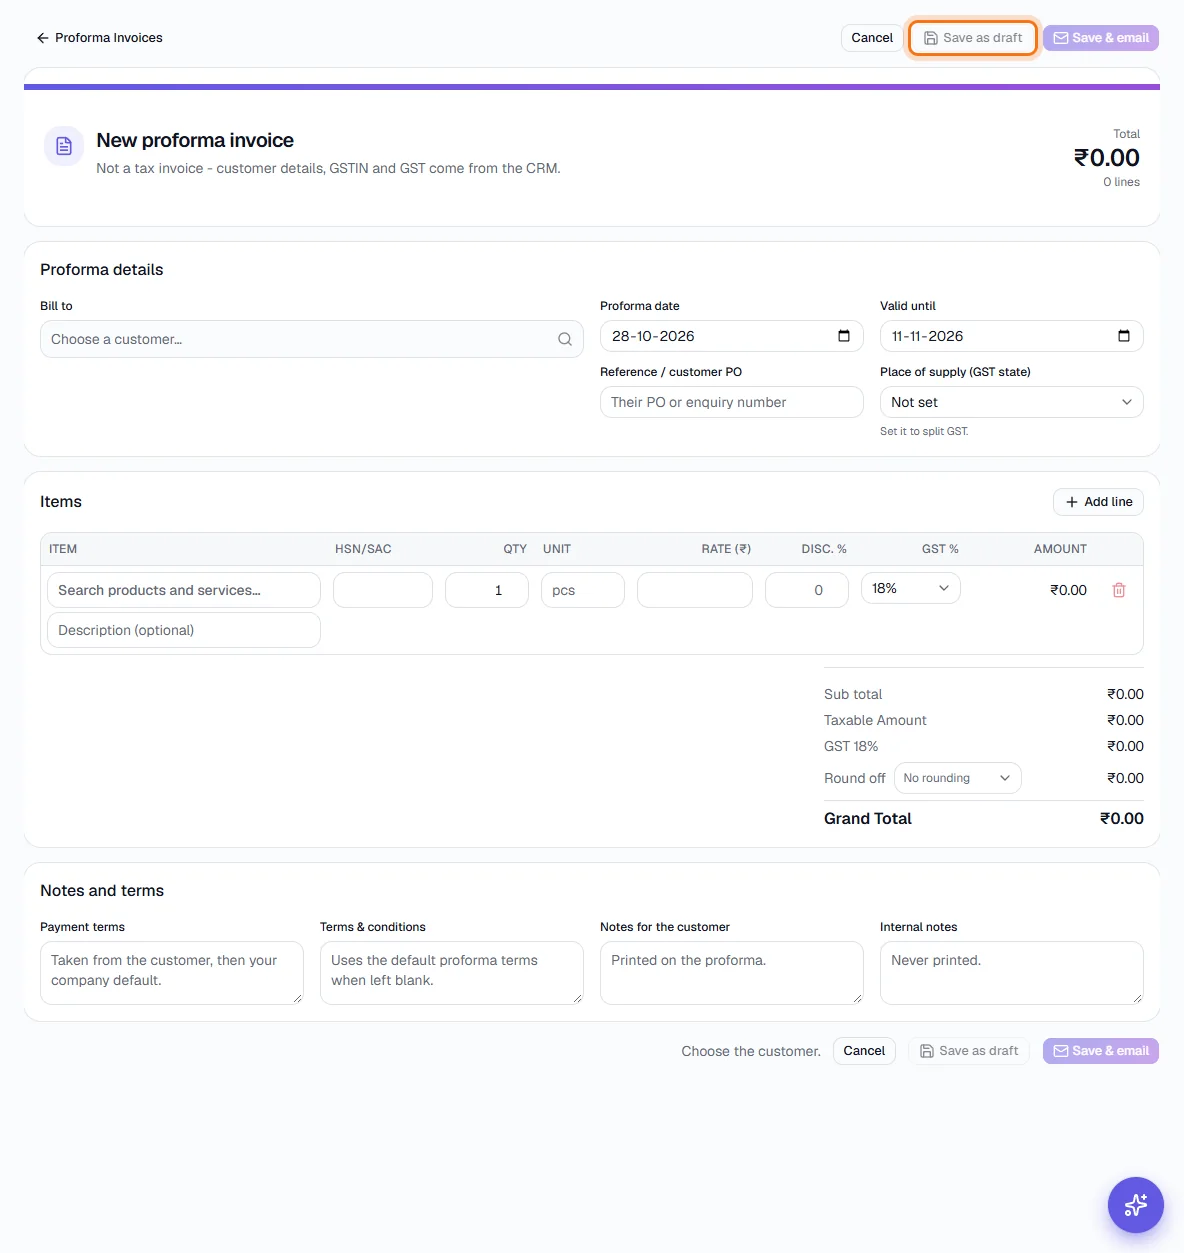Open the Valid until calendar picker icon

[1124, 336]
